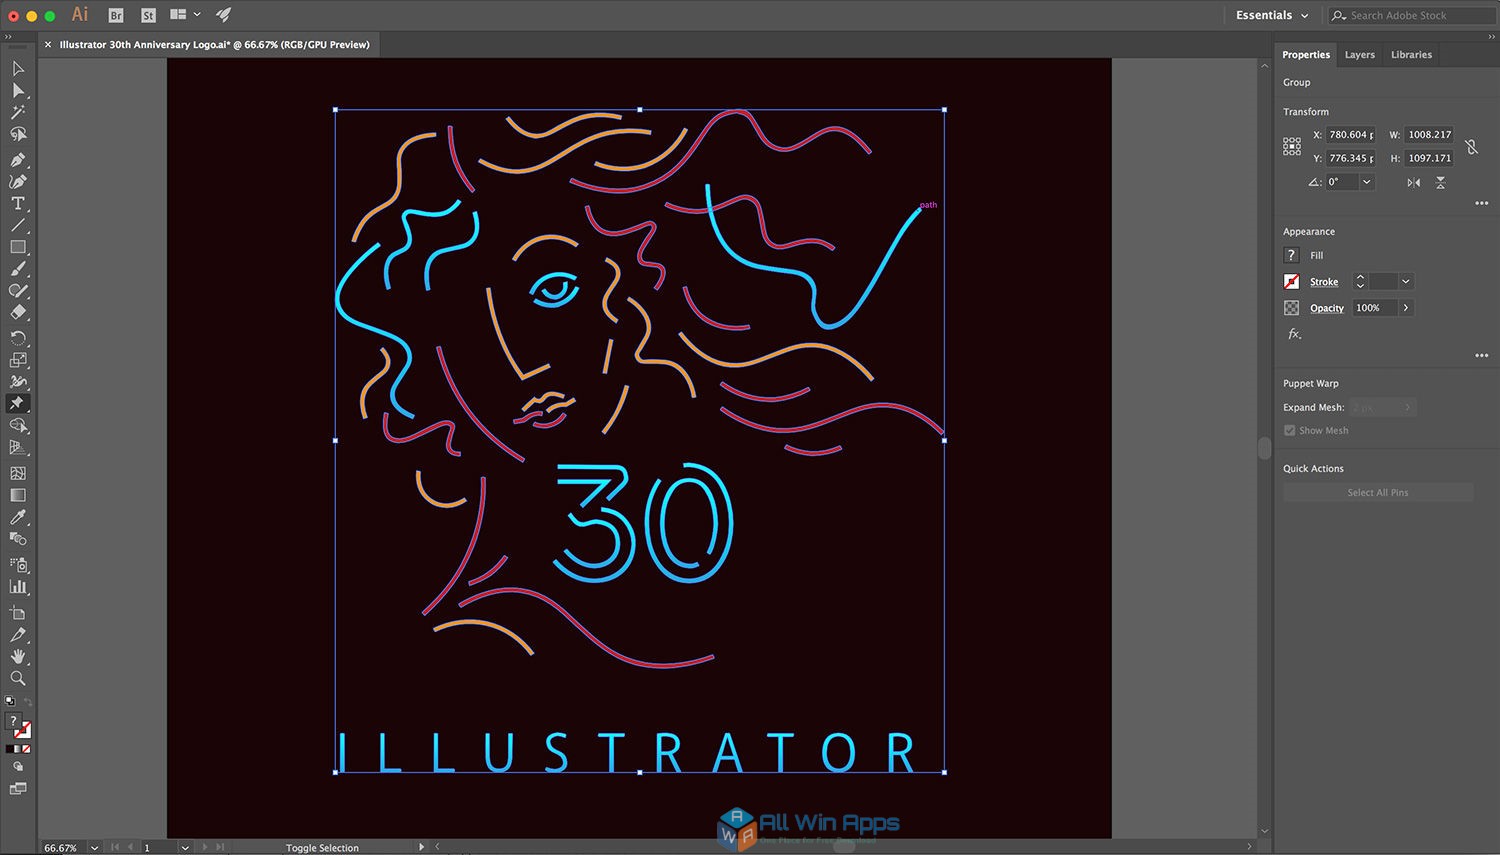Choose the Column Graph tool
The image size is (1500, 855).
(18, 587)
